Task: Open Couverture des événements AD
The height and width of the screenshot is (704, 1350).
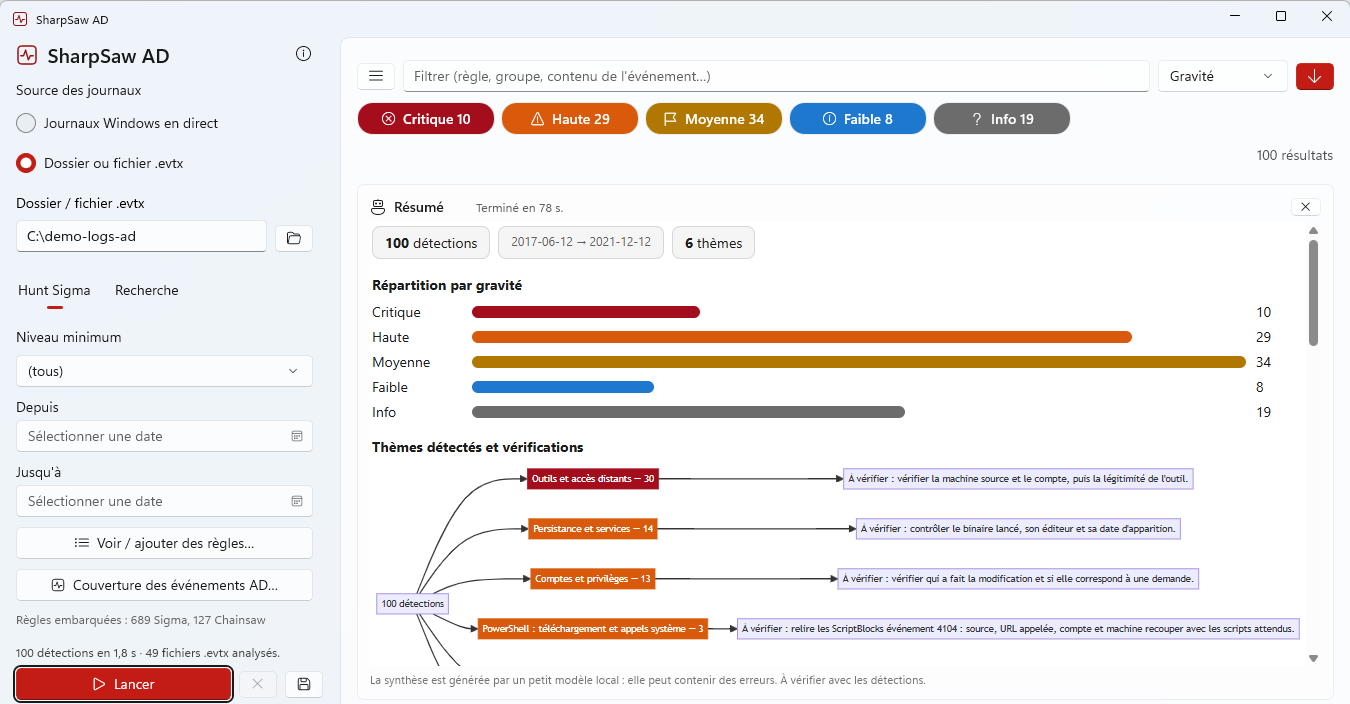Action: [164, 585]
